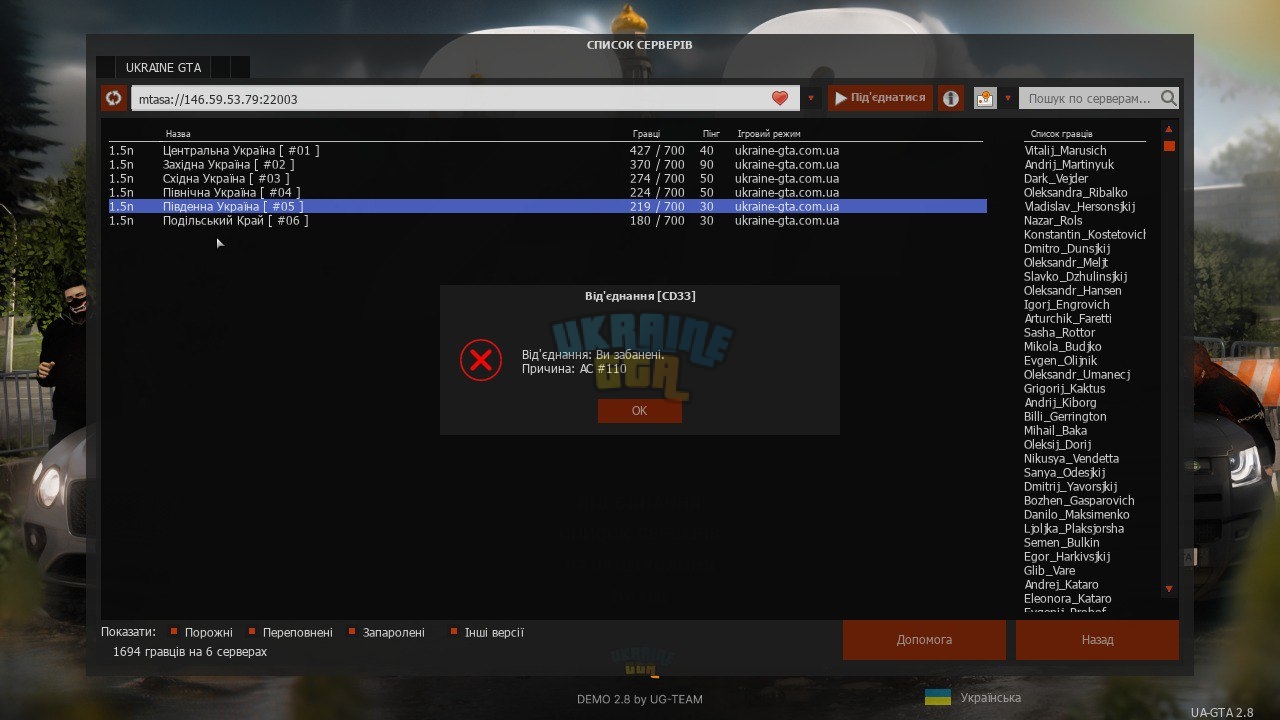Click the Назад back button

point(1097,640)
